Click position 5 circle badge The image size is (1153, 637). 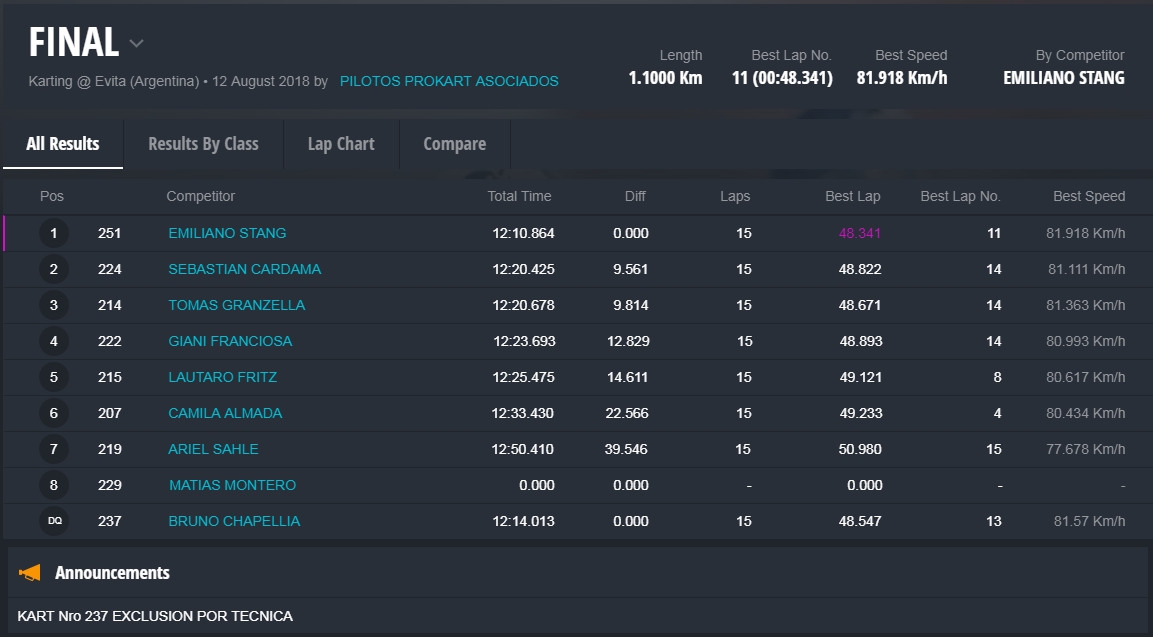(54, 377)
